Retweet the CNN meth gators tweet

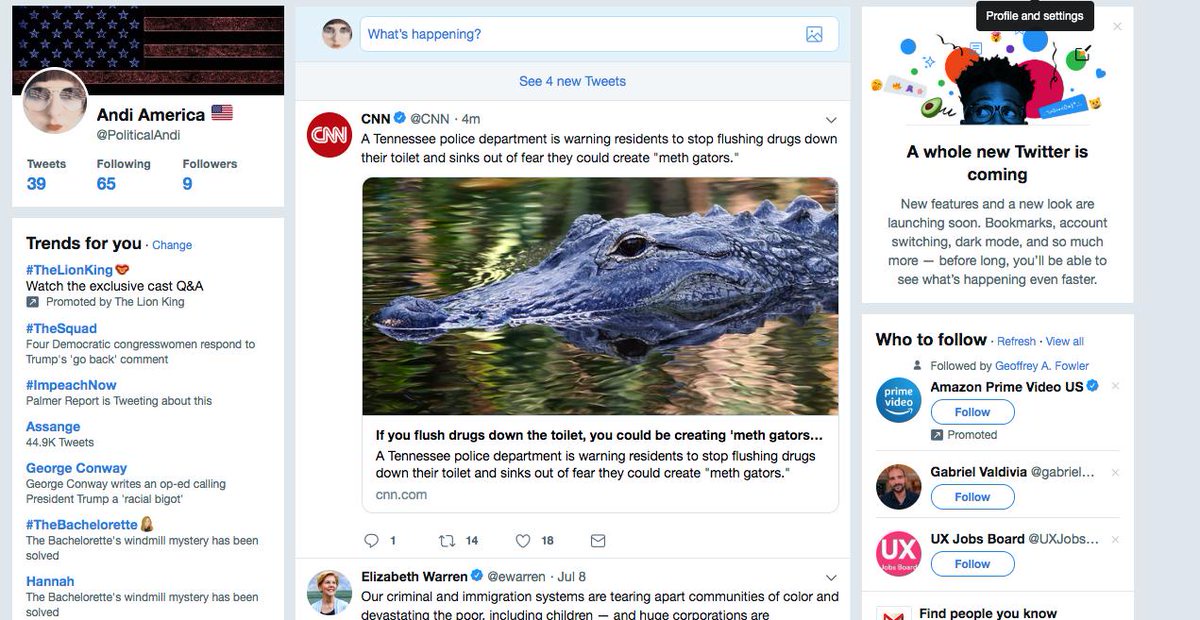click(x=447, y=541)
